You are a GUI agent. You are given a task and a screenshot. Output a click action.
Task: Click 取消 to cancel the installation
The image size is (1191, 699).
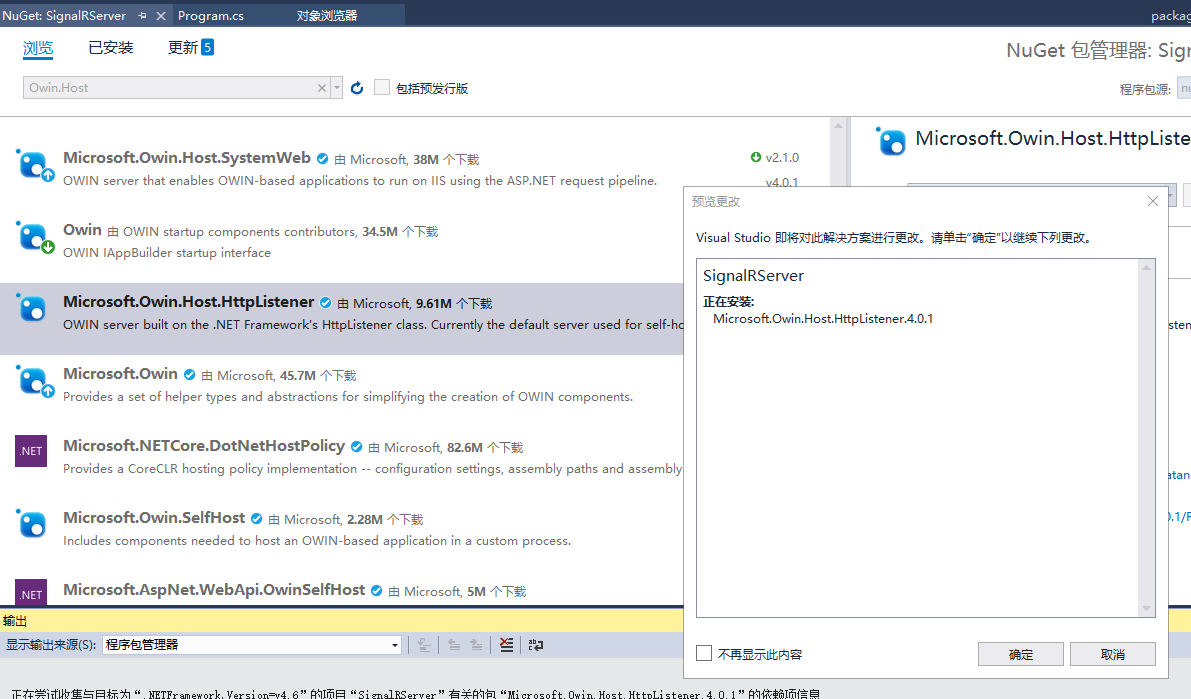[1112, 653]
